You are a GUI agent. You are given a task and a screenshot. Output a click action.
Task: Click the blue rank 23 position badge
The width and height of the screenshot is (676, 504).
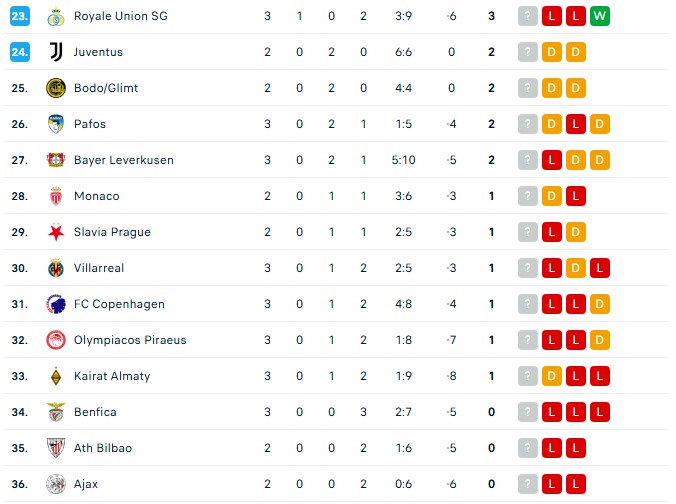point(20,16)
